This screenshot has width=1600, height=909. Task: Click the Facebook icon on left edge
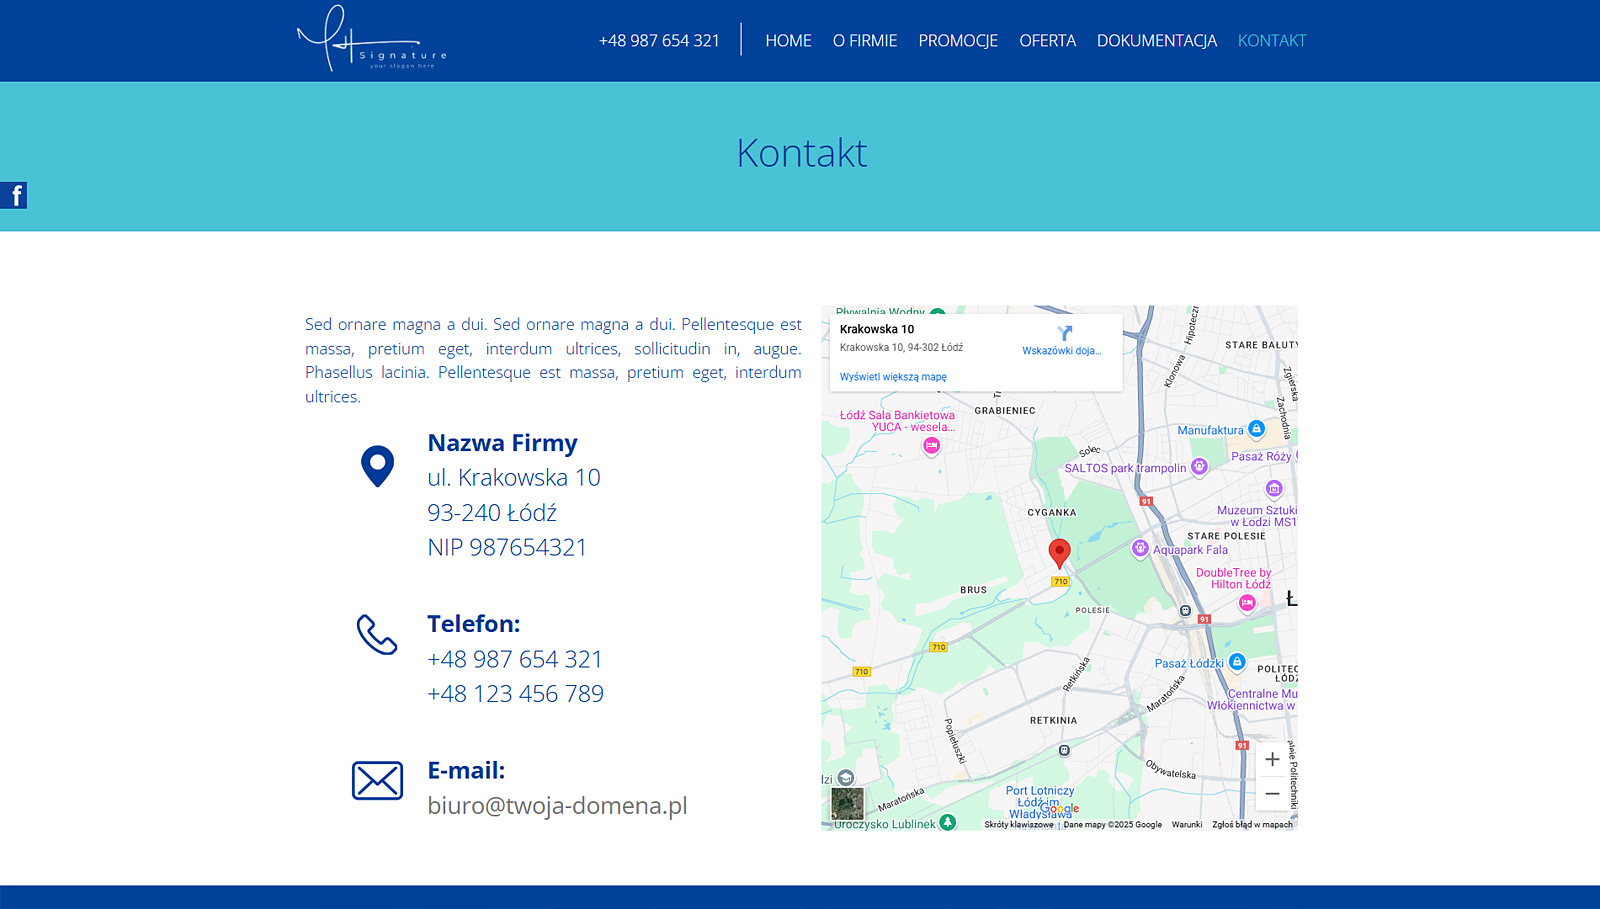(14, 195)
